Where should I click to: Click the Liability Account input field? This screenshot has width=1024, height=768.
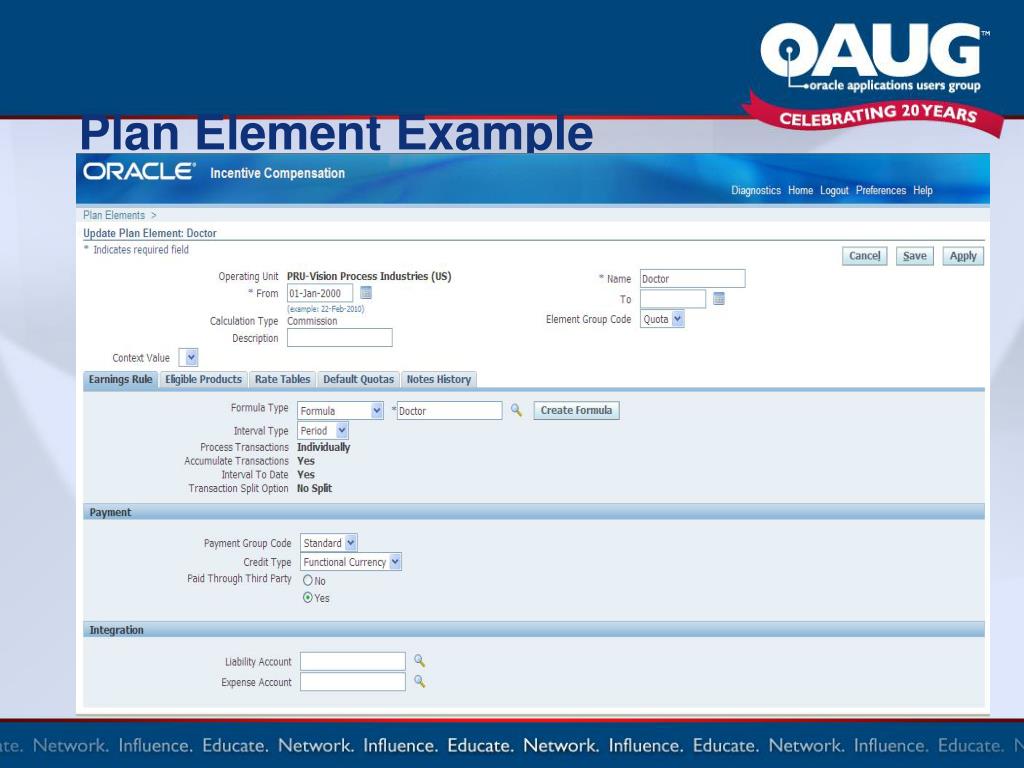click(x=353, y=661)
